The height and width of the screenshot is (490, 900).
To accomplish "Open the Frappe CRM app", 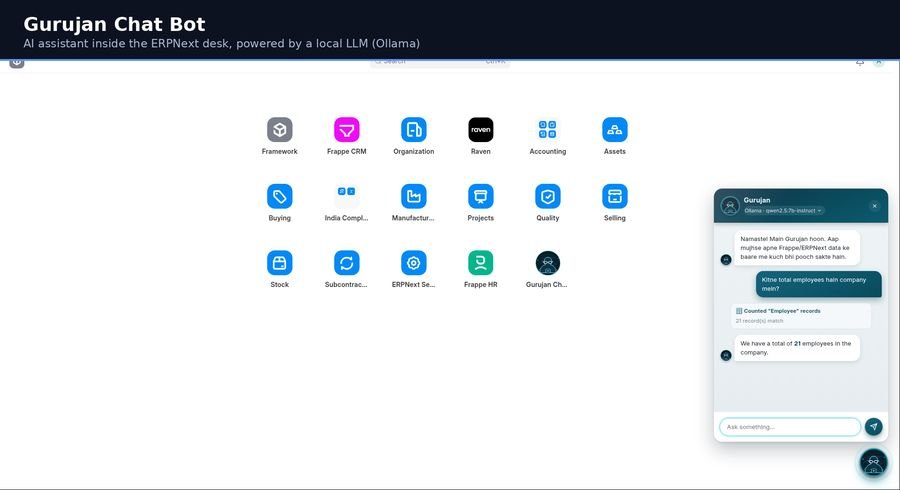I will point(347,130).
